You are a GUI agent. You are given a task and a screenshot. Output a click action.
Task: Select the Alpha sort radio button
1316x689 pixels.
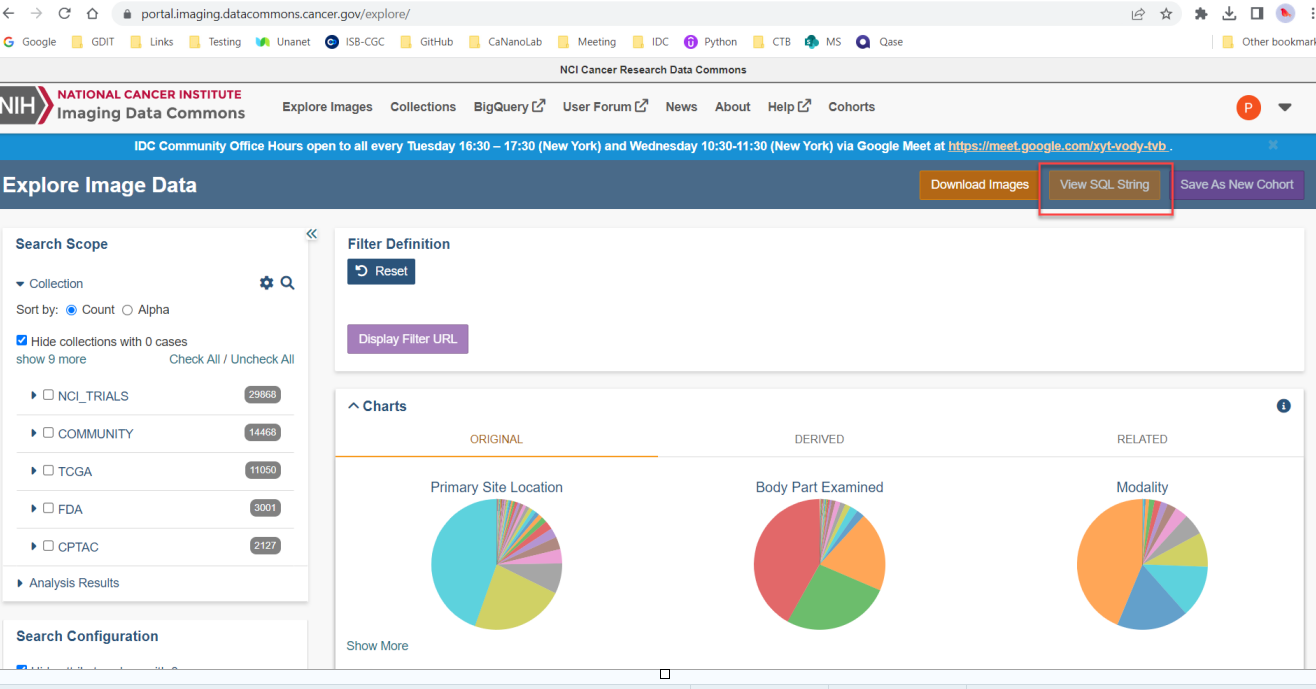pos(127,309)
